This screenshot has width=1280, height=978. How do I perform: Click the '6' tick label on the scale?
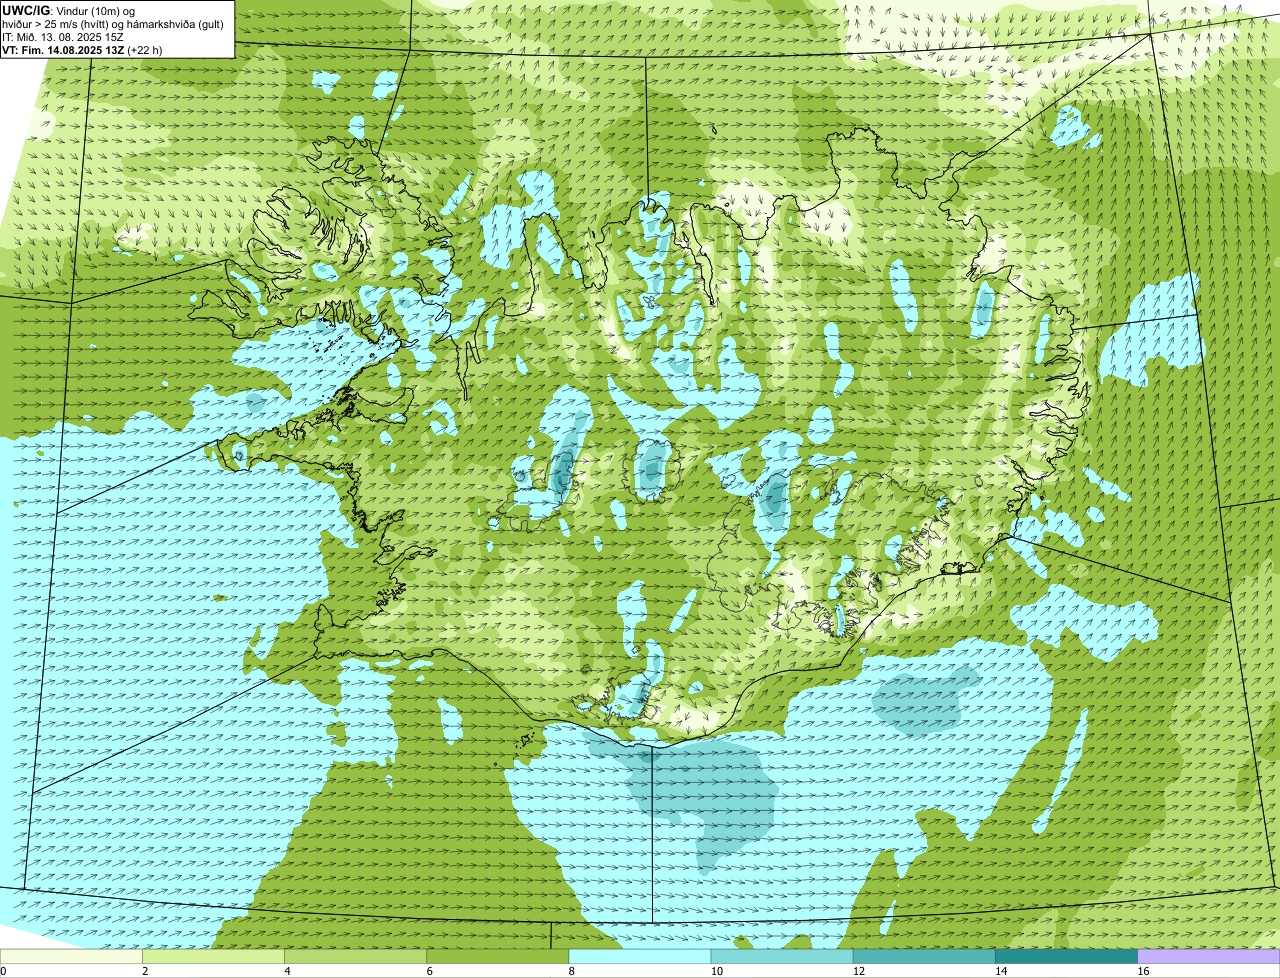(x=429, y=971)
